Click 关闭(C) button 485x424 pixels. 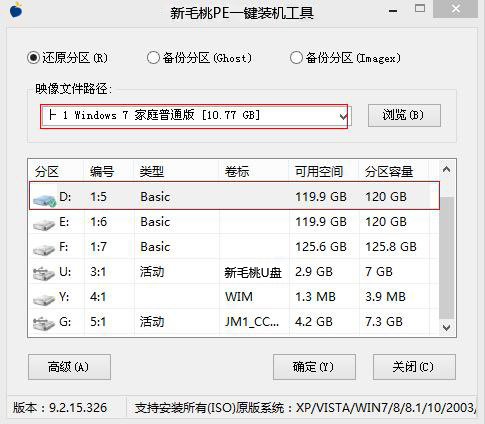(x=414, y=367)
